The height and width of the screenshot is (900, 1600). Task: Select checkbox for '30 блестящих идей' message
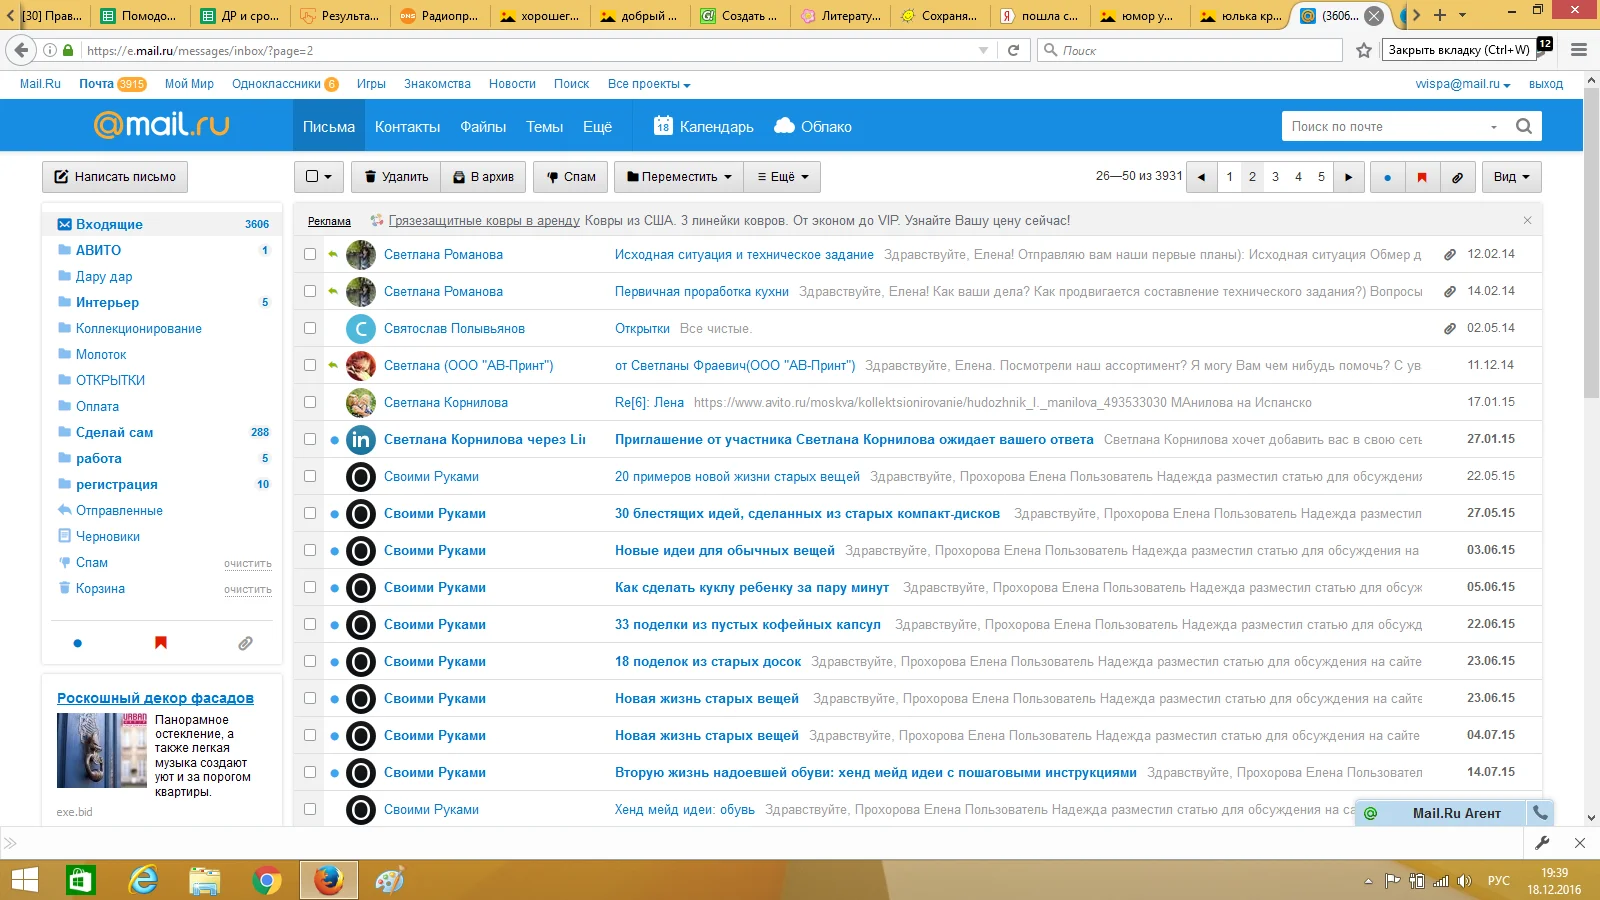coord(310,513)
